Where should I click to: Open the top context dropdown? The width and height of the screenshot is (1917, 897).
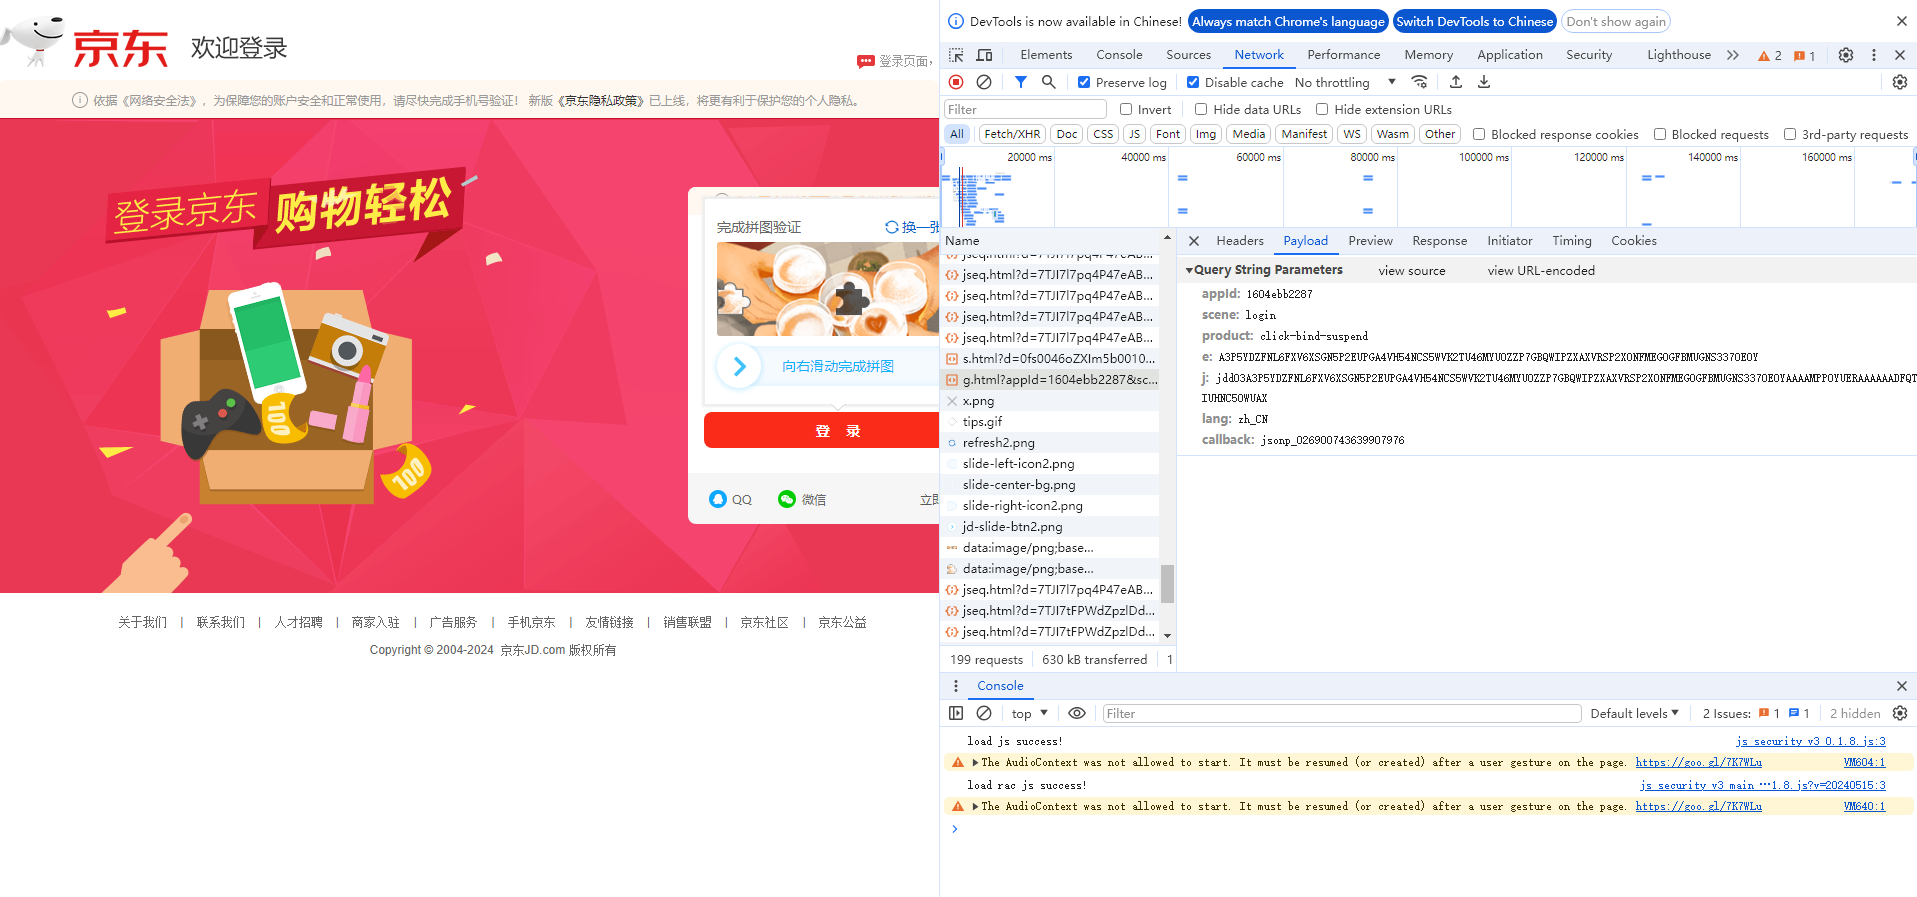tap(1029, 713)
